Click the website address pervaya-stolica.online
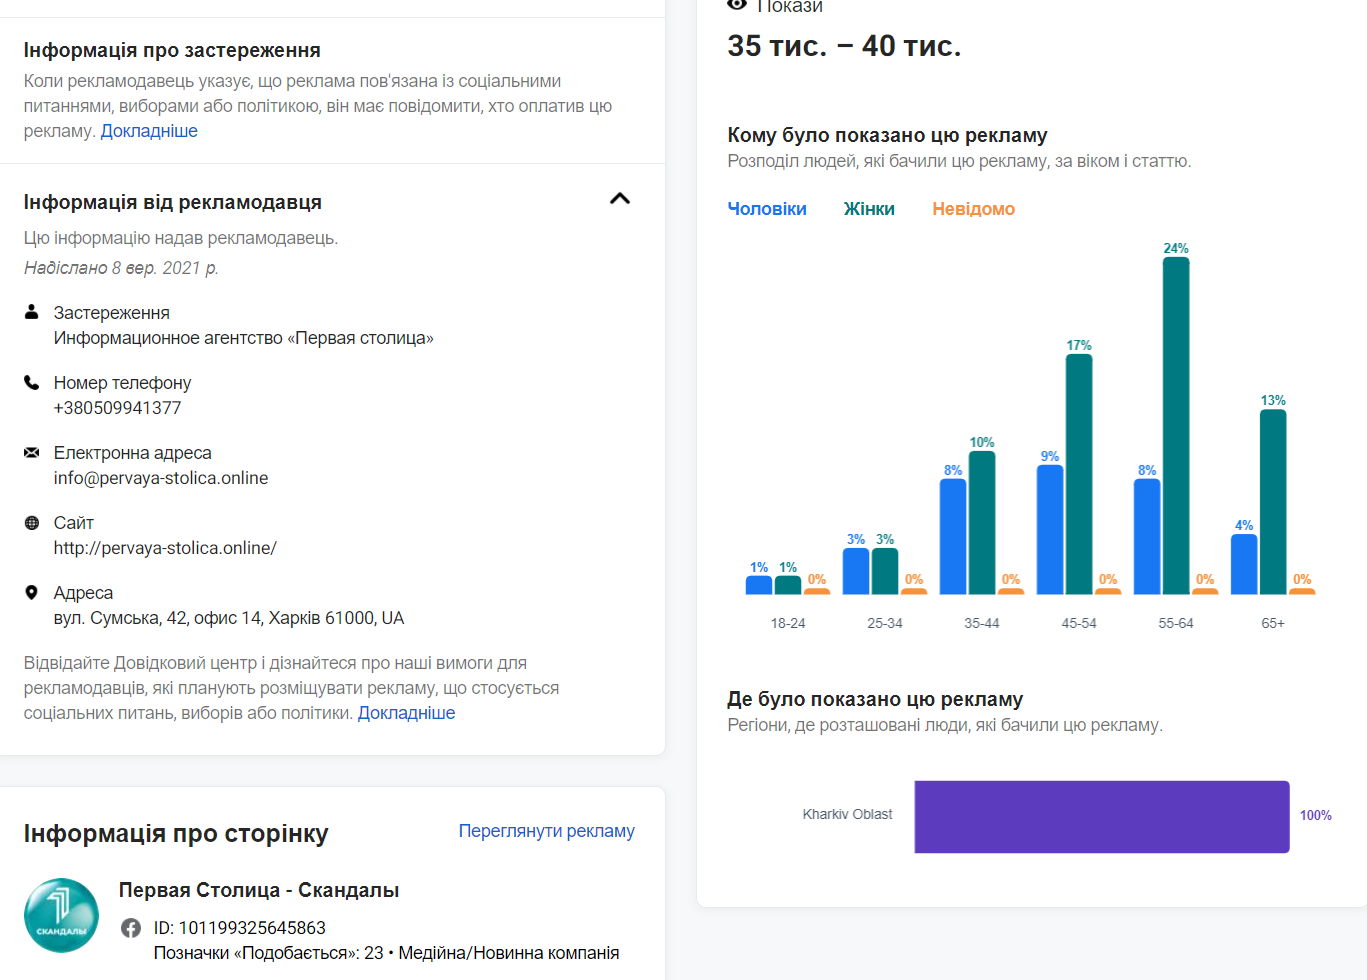This screenshot has height=980, width=1367. pyautogui.click(x=165, y=548)
